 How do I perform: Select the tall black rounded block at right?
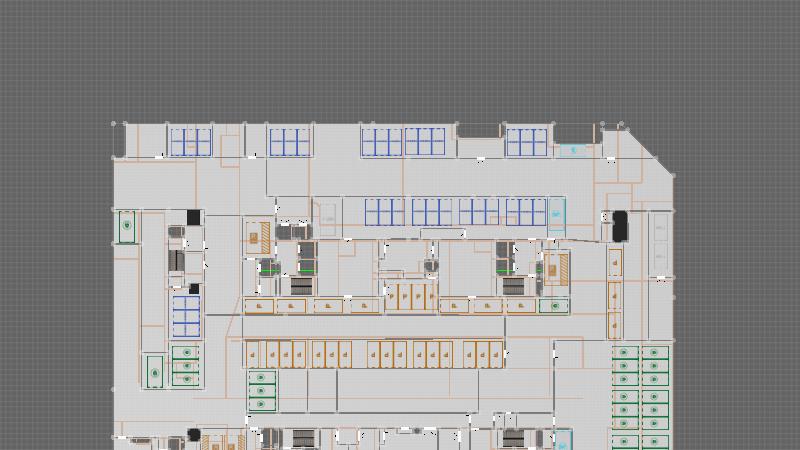coord(619,226)
